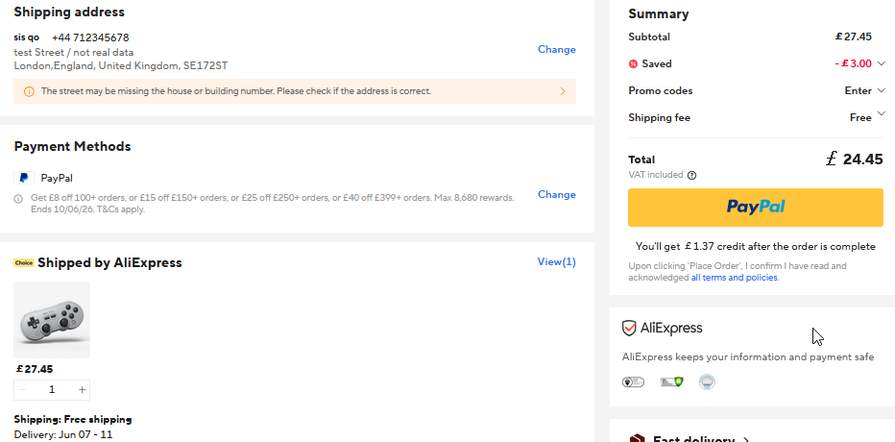Viewport: 895px width, 442px height.
Task: Expand the Saved discount details chevron
Action: pos(881,63)
